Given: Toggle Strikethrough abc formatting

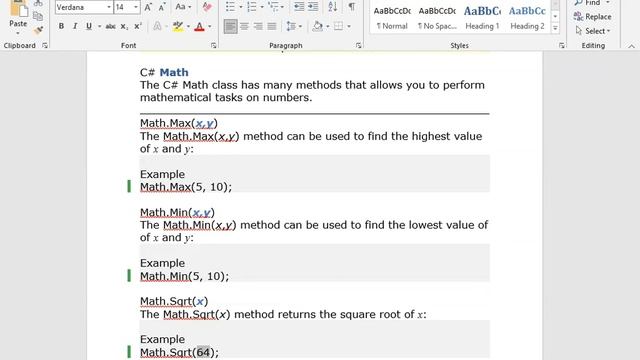Looking at the screenshot, I should [x=110, y=26].
